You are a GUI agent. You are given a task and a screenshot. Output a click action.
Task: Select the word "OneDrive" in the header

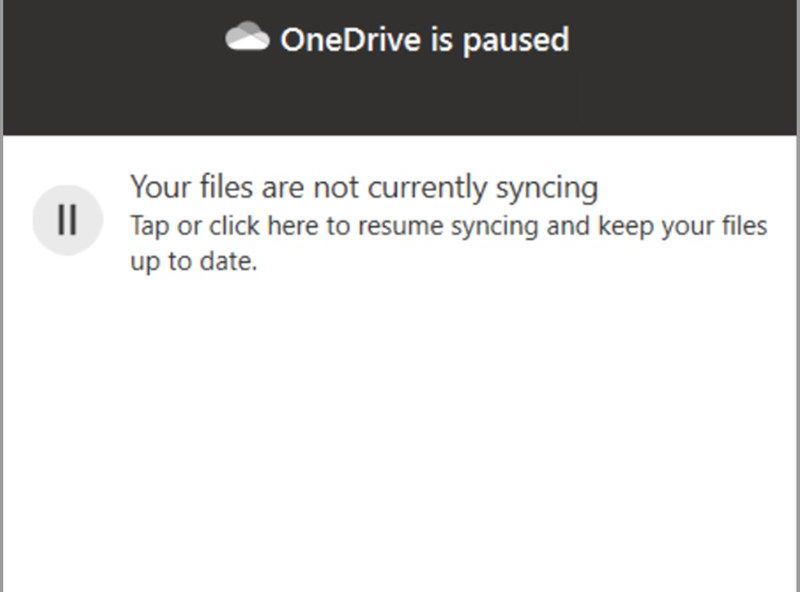pyautogui.click(x=351, y=39)
